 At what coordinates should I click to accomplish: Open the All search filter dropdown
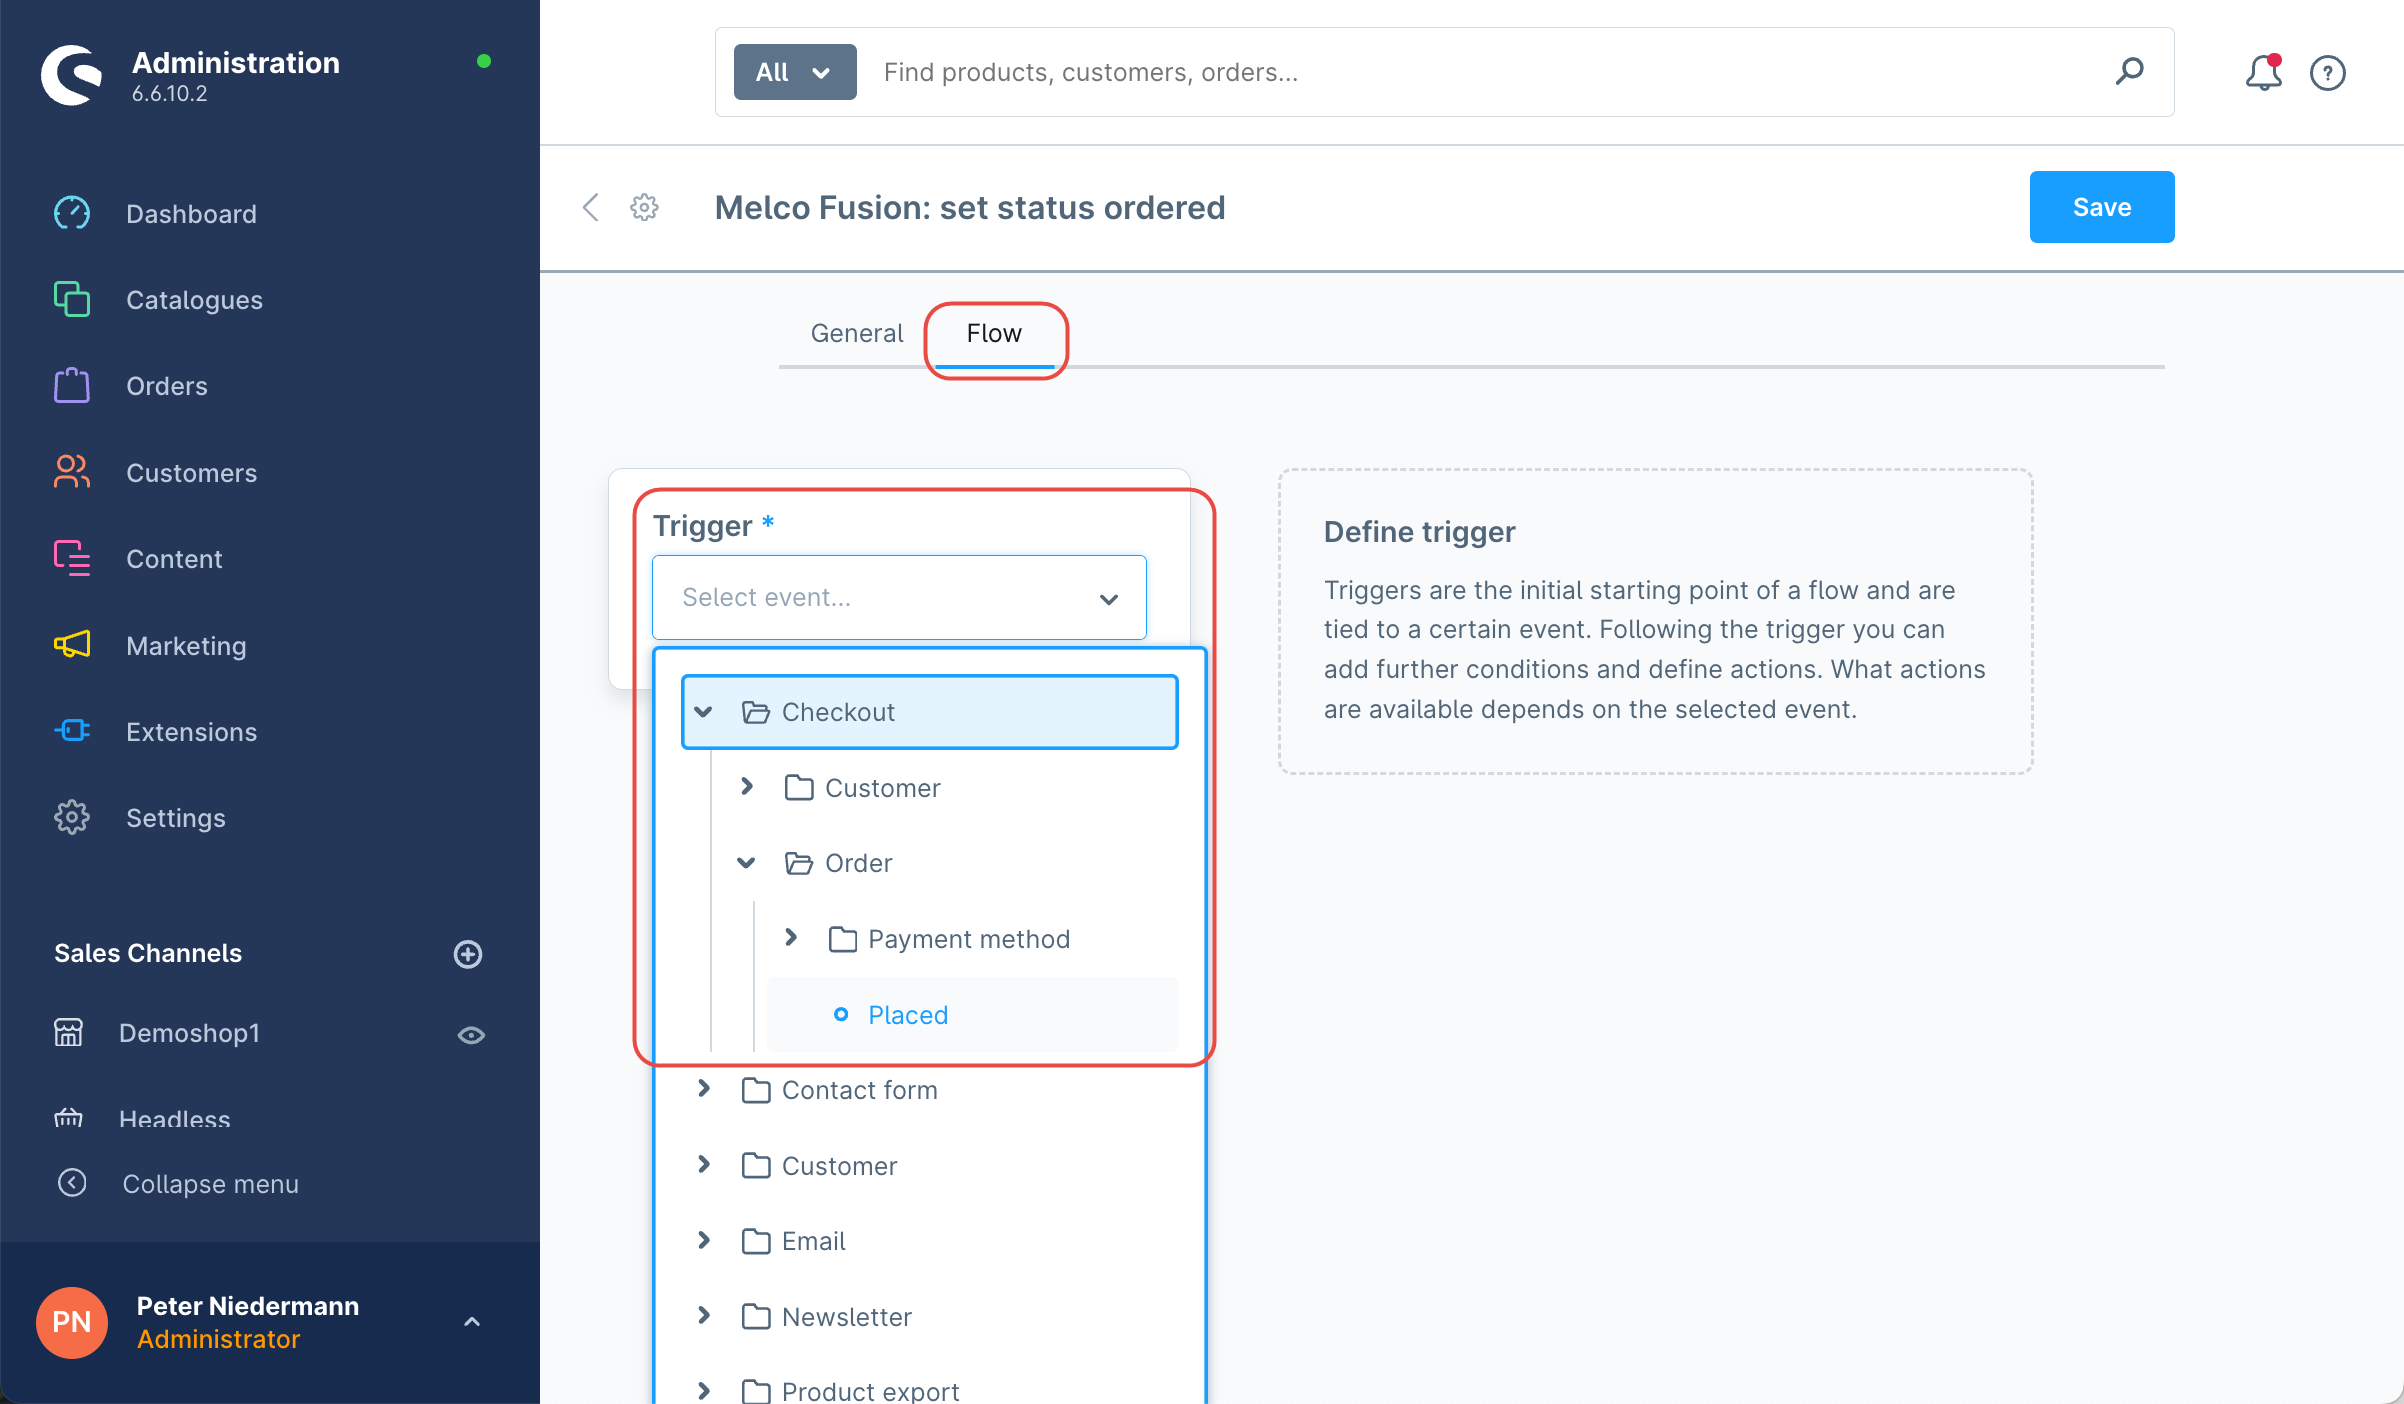(795, 72)
